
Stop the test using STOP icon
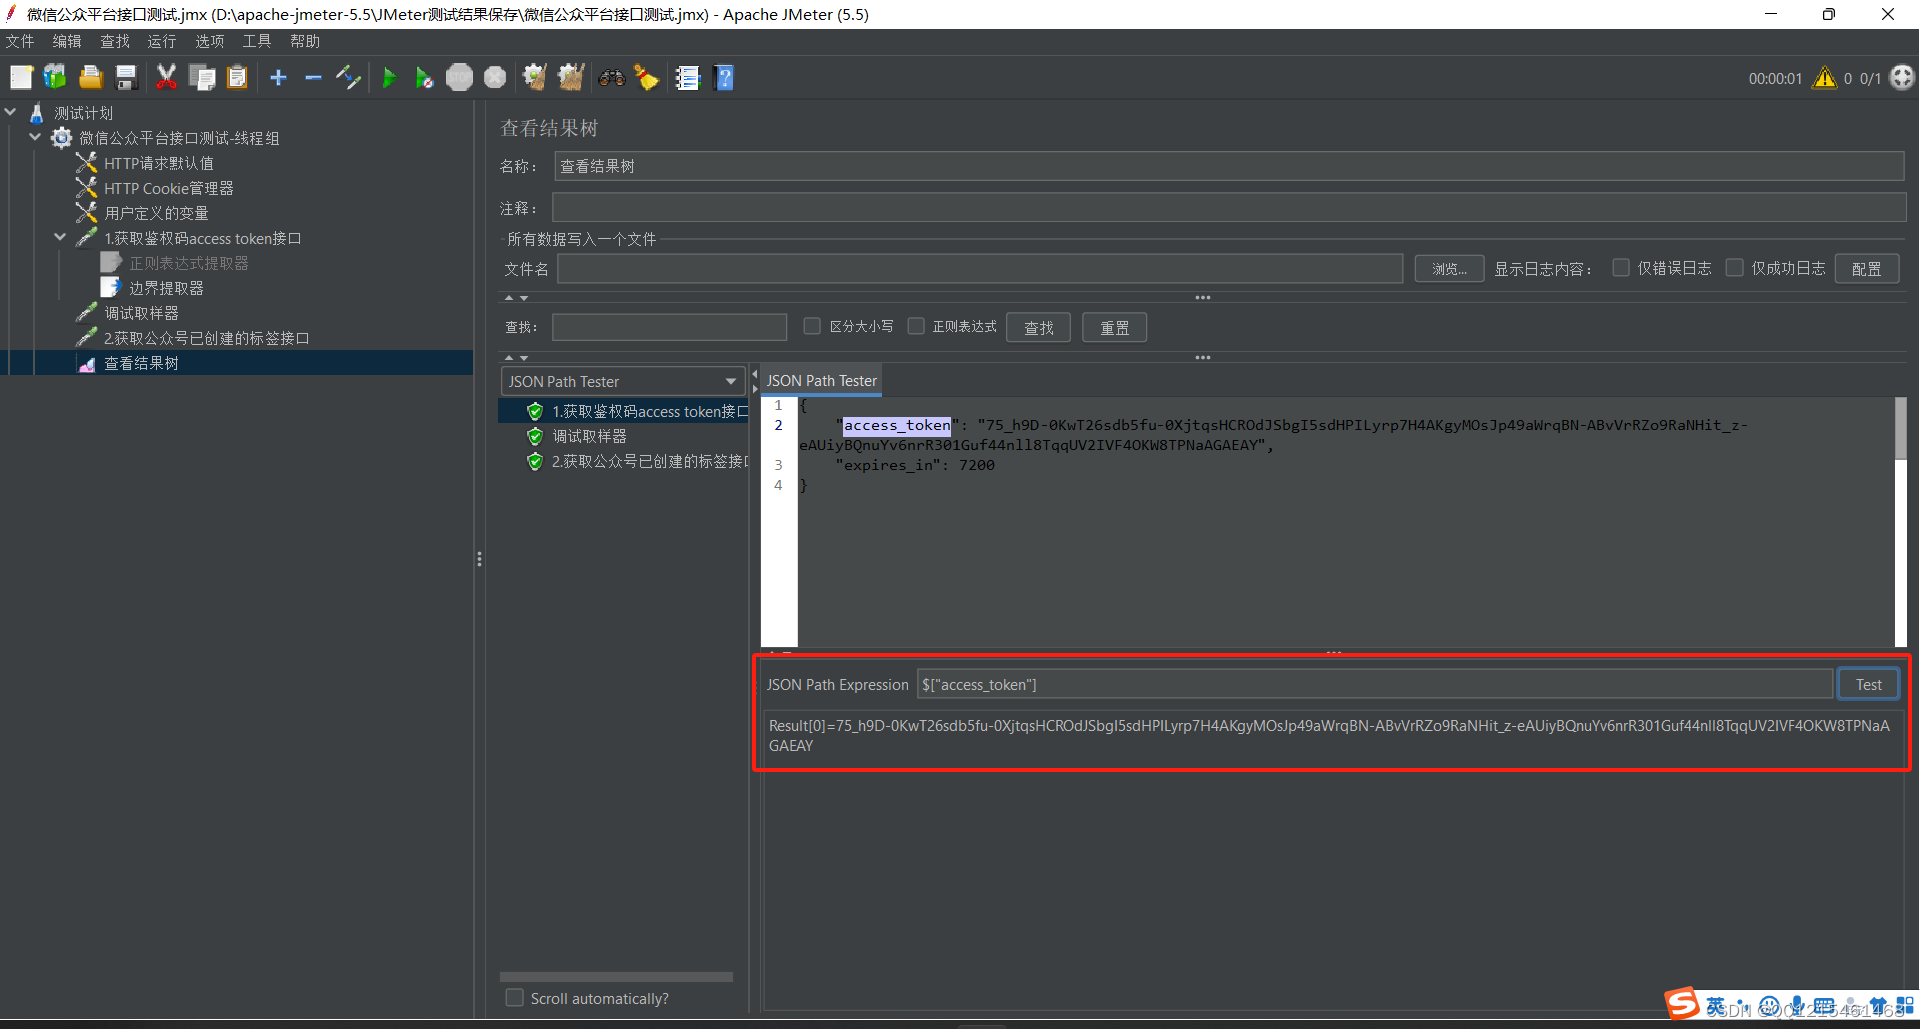pyautogui.click(x=459, y=77)
